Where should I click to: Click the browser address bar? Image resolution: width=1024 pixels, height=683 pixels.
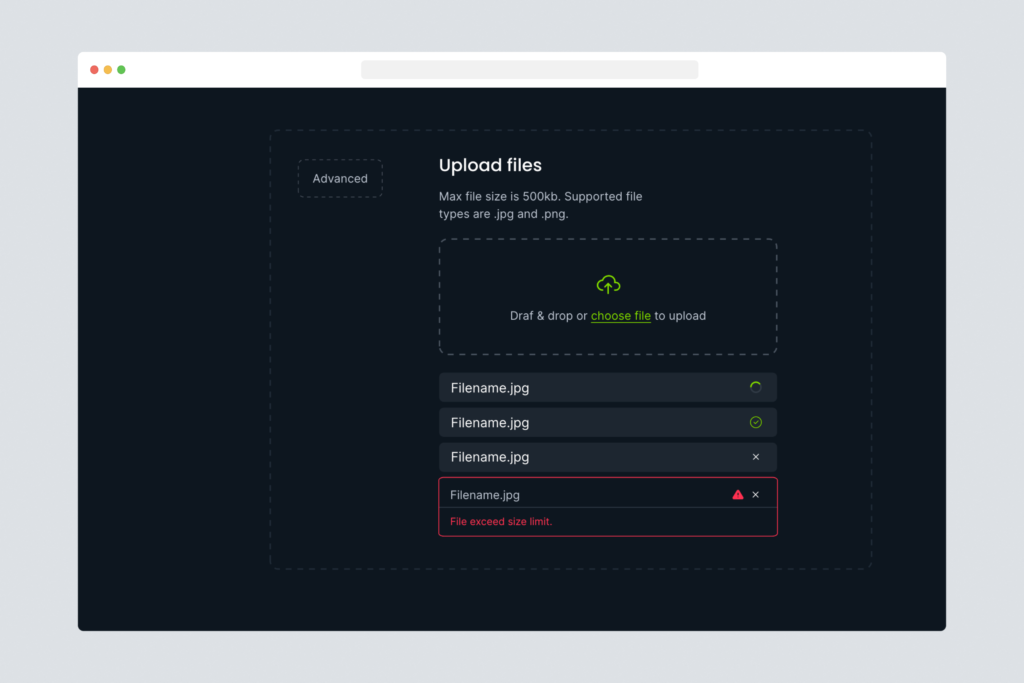[529, 70]
